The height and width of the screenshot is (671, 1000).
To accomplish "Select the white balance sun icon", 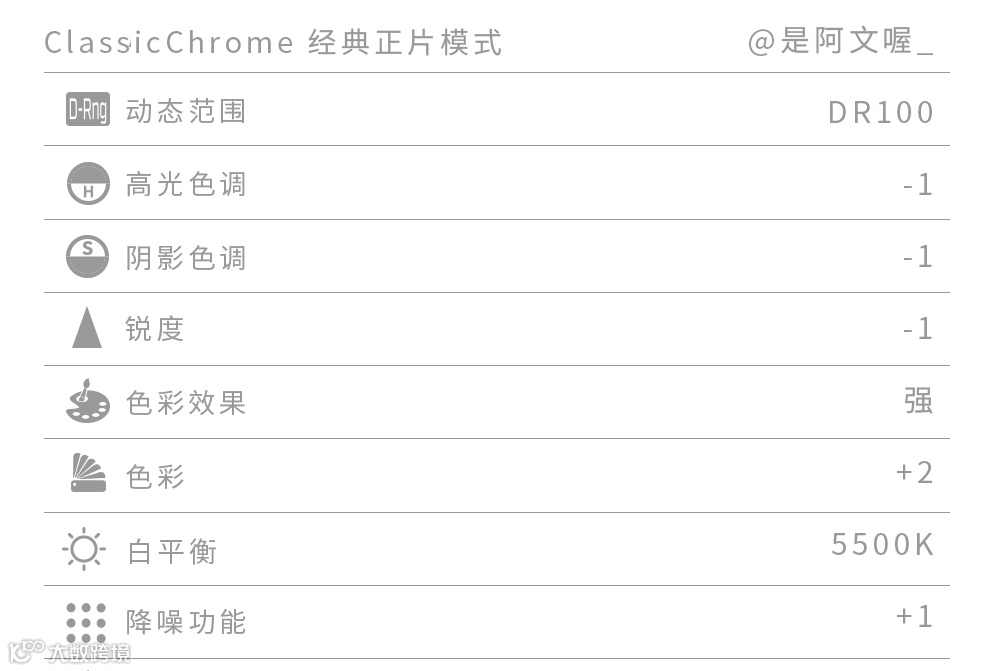I will (x=84, y=549).
